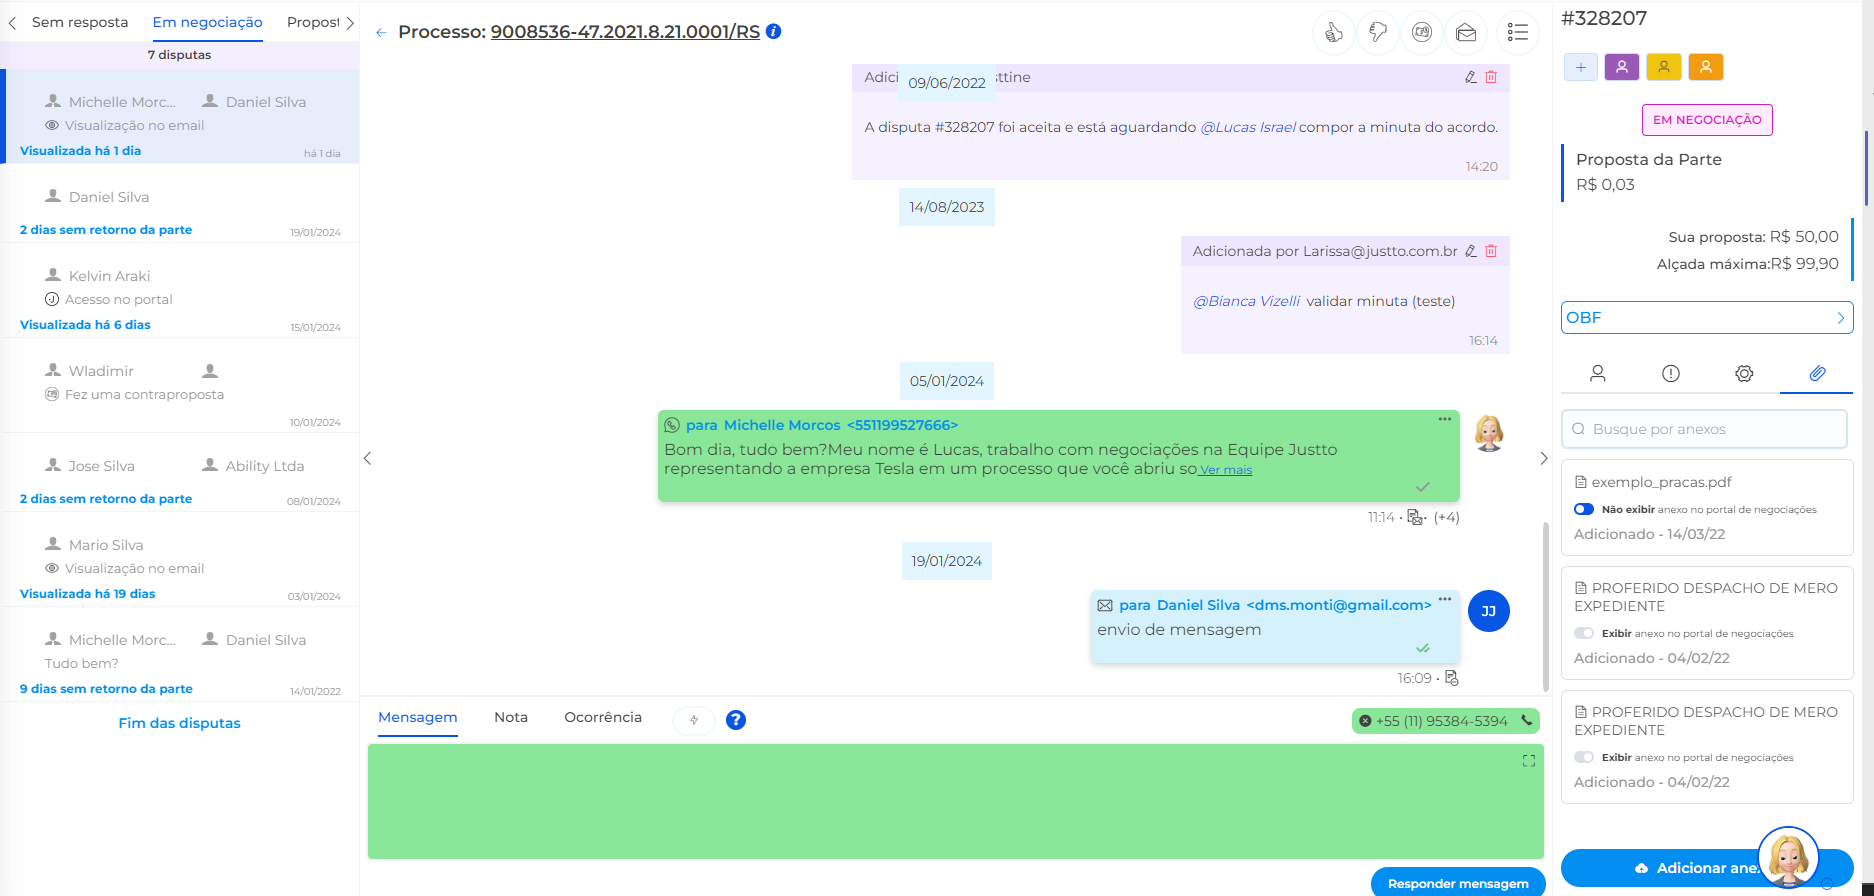Click the money counterproposal icon in header

1422,33
